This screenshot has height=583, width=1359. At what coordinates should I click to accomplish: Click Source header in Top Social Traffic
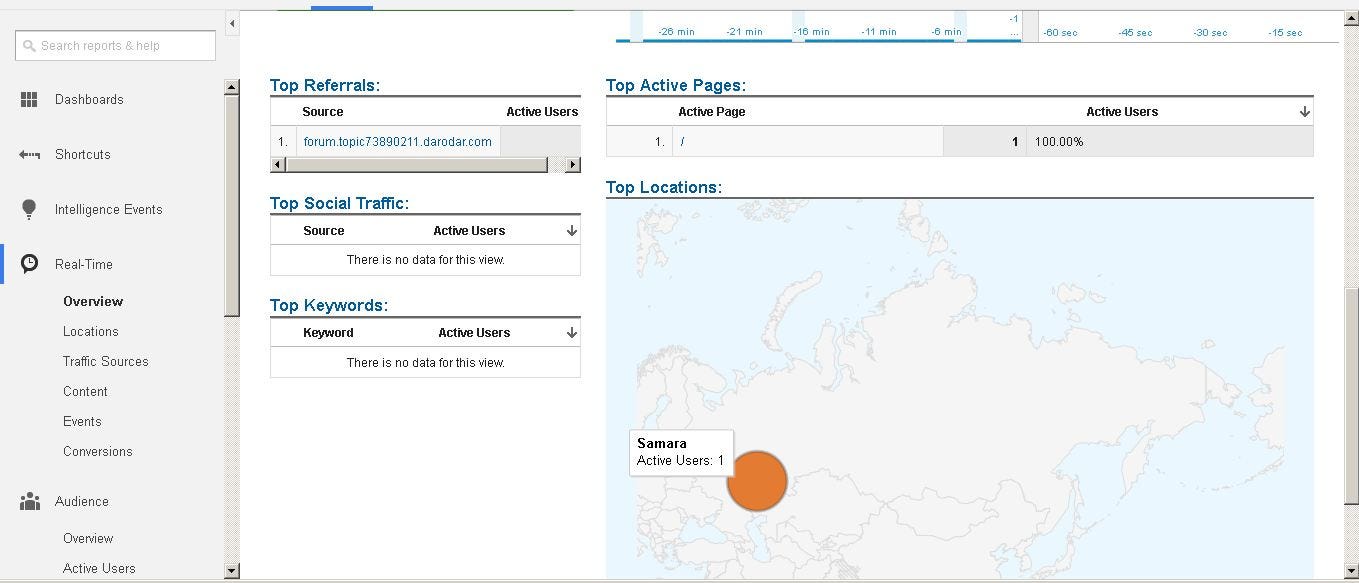point(324,230)
